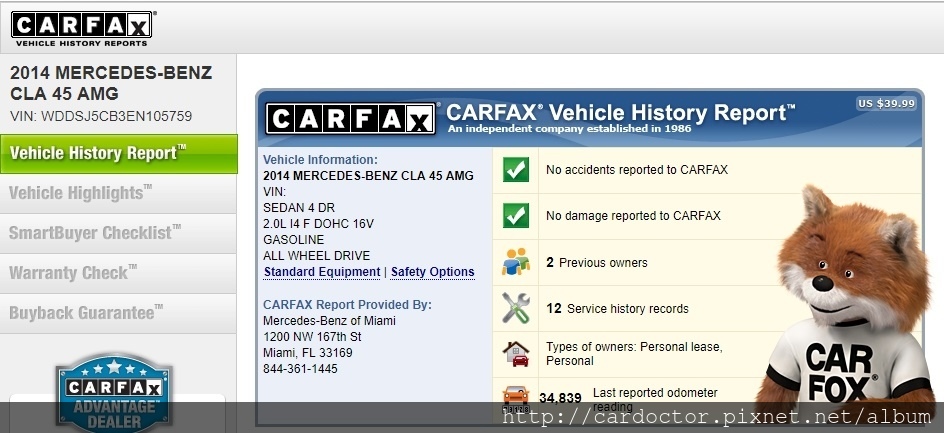This screenshot has width=944, height=433.
Task: Click 'An independent company established in 1986' tagline
Action: (x=569, y=128)
